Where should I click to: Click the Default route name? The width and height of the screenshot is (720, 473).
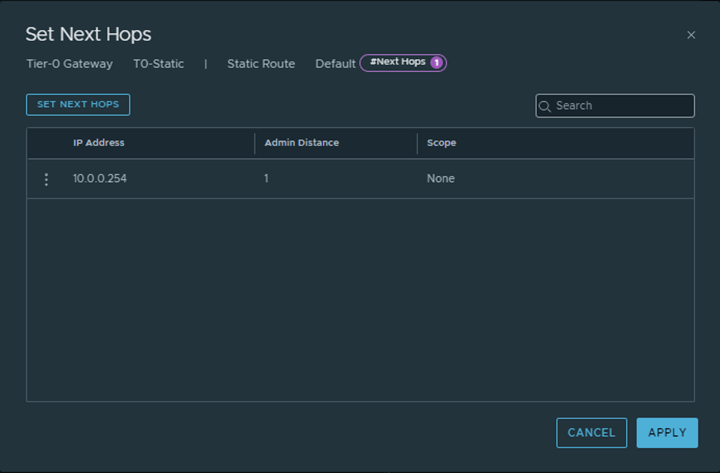click(x=335, y=64)
